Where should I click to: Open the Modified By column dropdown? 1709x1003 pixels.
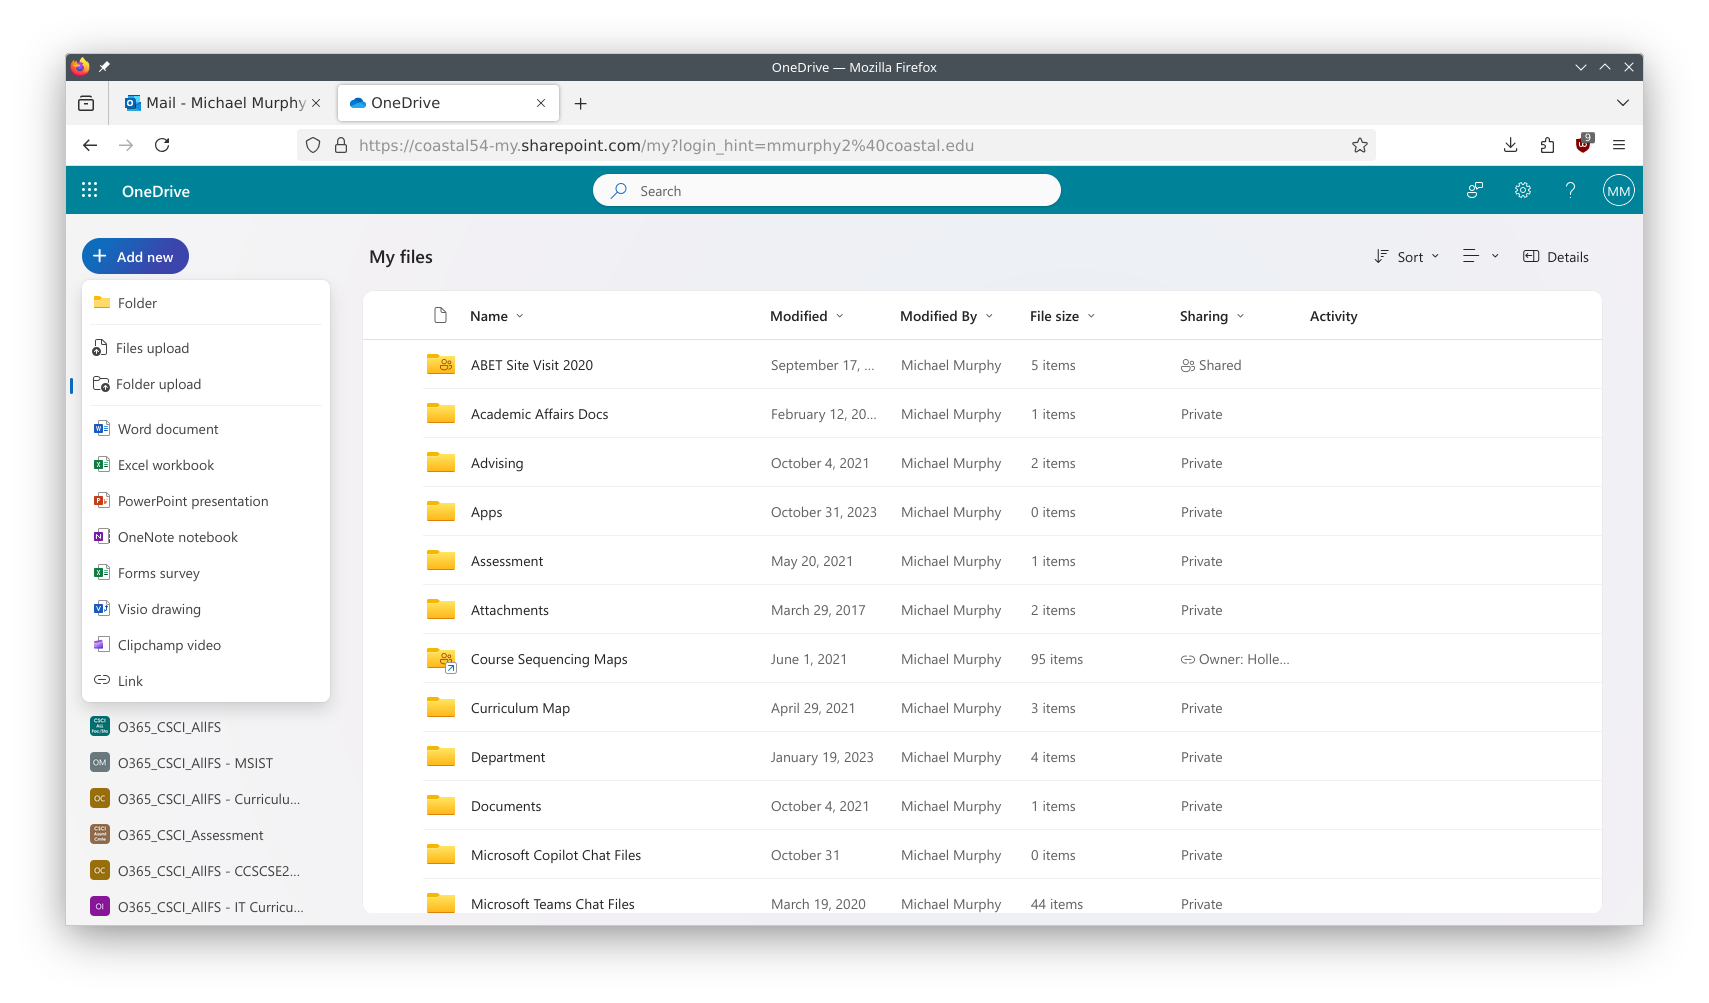point(946,316)
